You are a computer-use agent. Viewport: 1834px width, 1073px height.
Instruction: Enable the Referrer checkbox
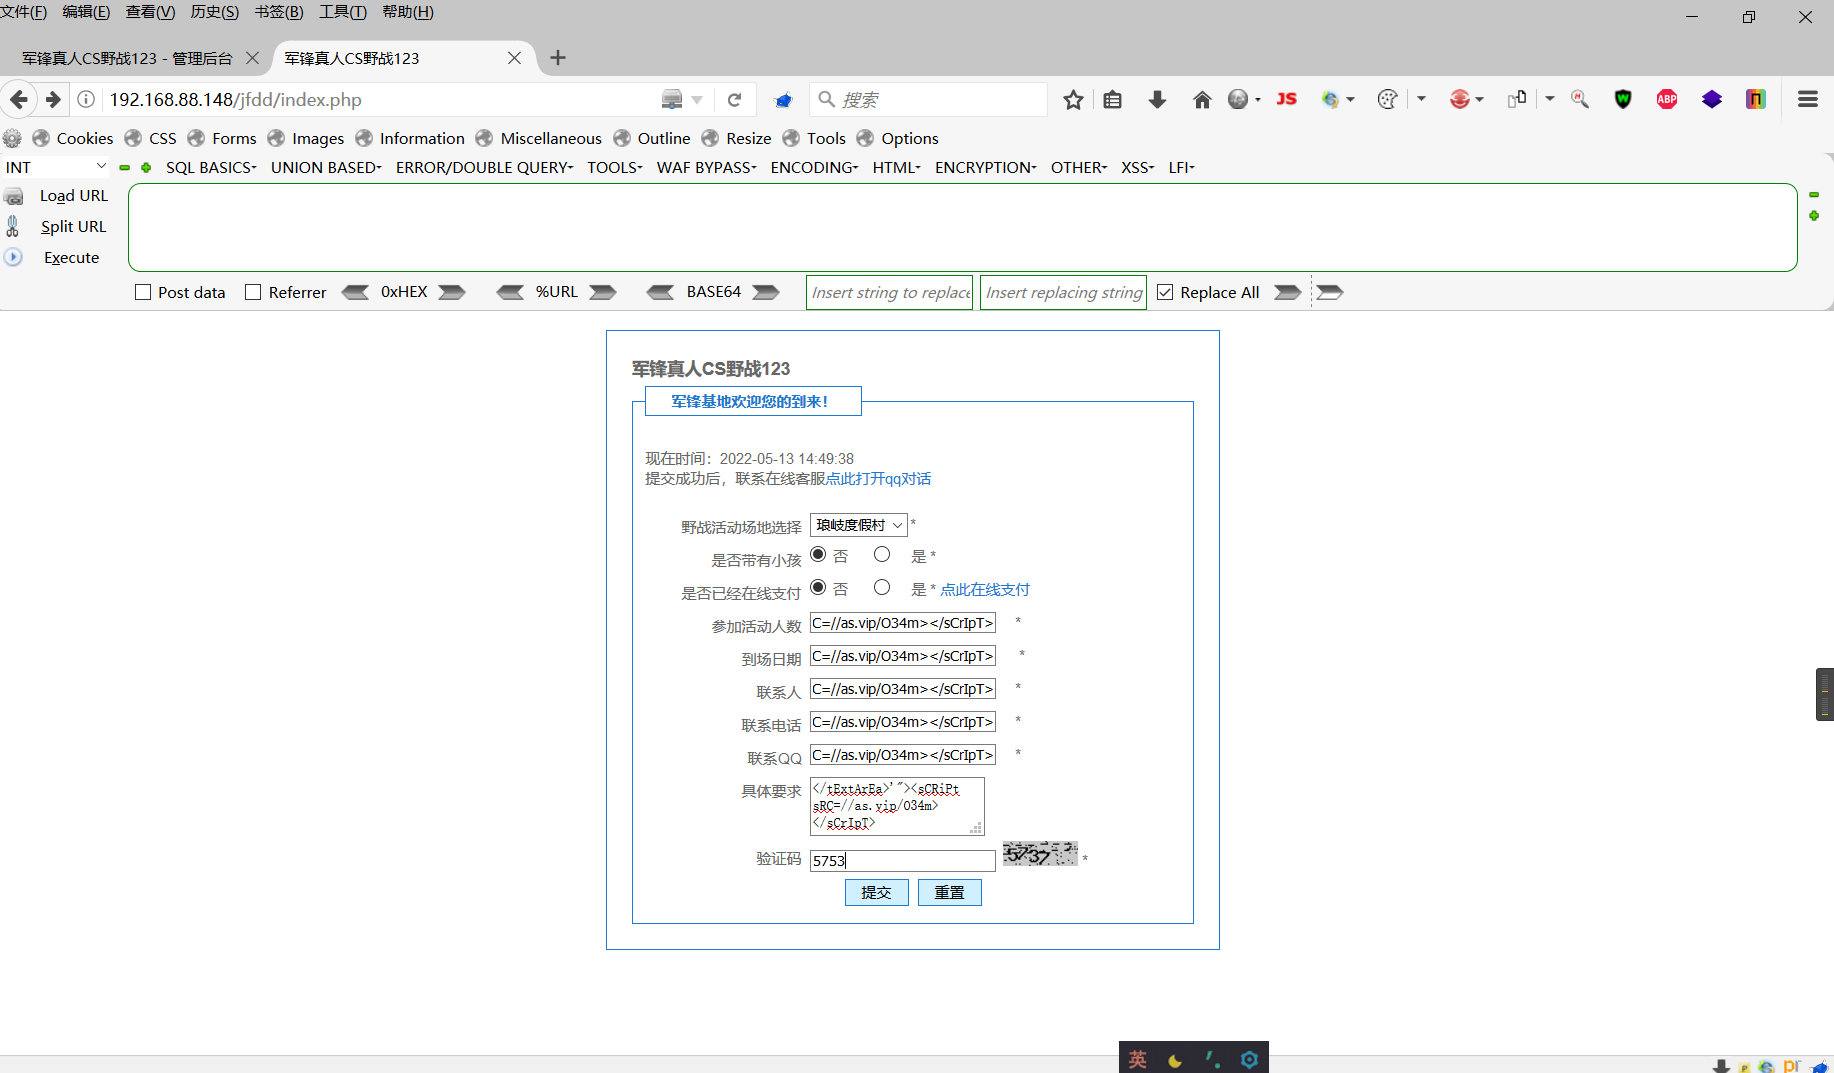click(x=253, y=292)
